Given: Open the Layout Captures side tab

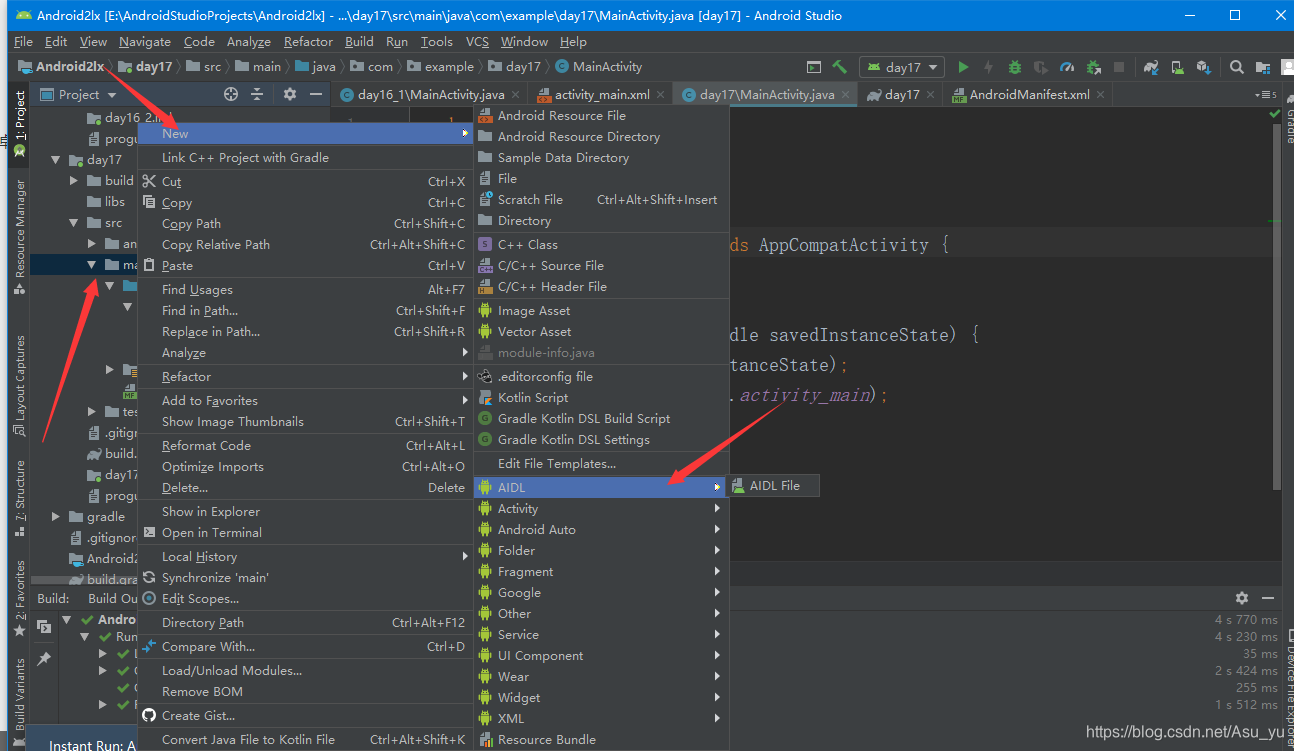Looking at the screenshot, I should point(19,386).
